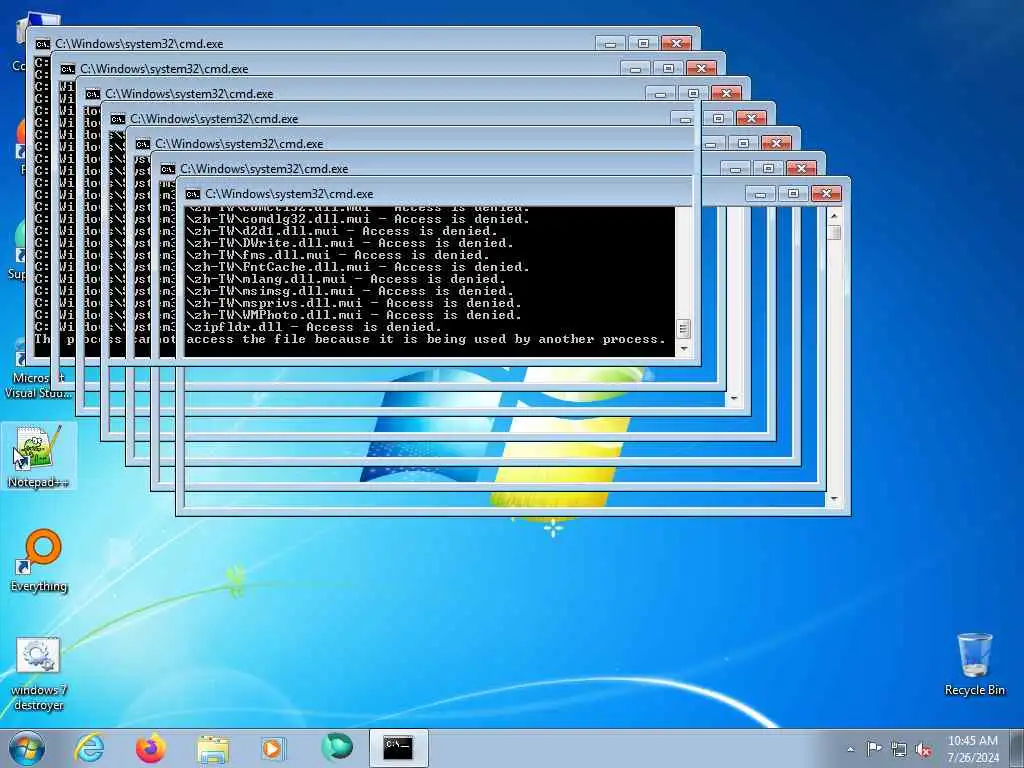This screenshot has width=1024, height=768.
Task: Click scroll-up arrow of frontmost cmd window
Action: click(x=834, y=215)
